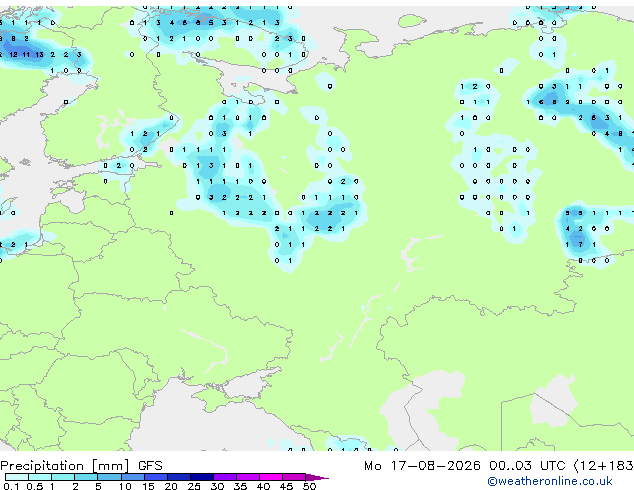Image resolution: width=634 pixels, height=490 pixels.
Task: Click the '12' precipitation value on the map
Action: (x=13, y=54)
